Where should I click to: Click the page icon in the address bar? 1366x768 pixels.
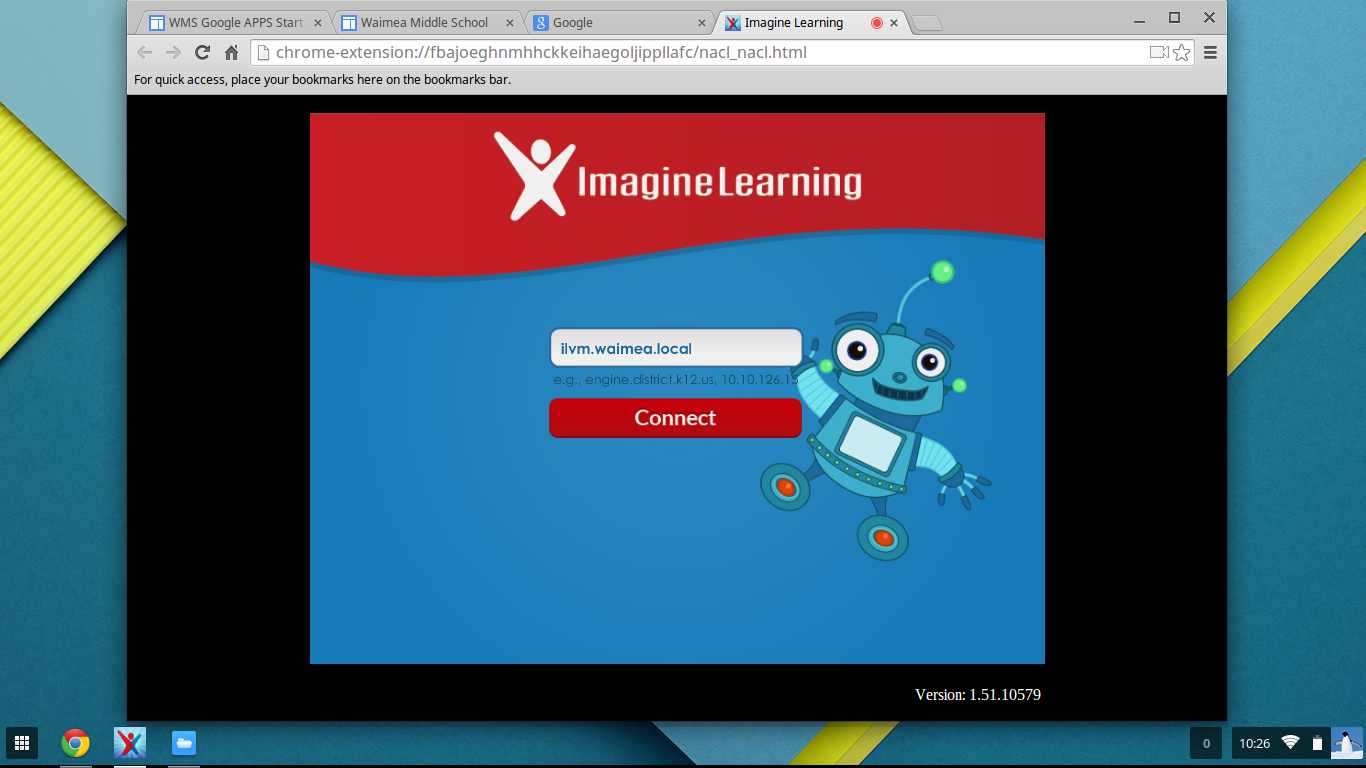pos(263,53)
